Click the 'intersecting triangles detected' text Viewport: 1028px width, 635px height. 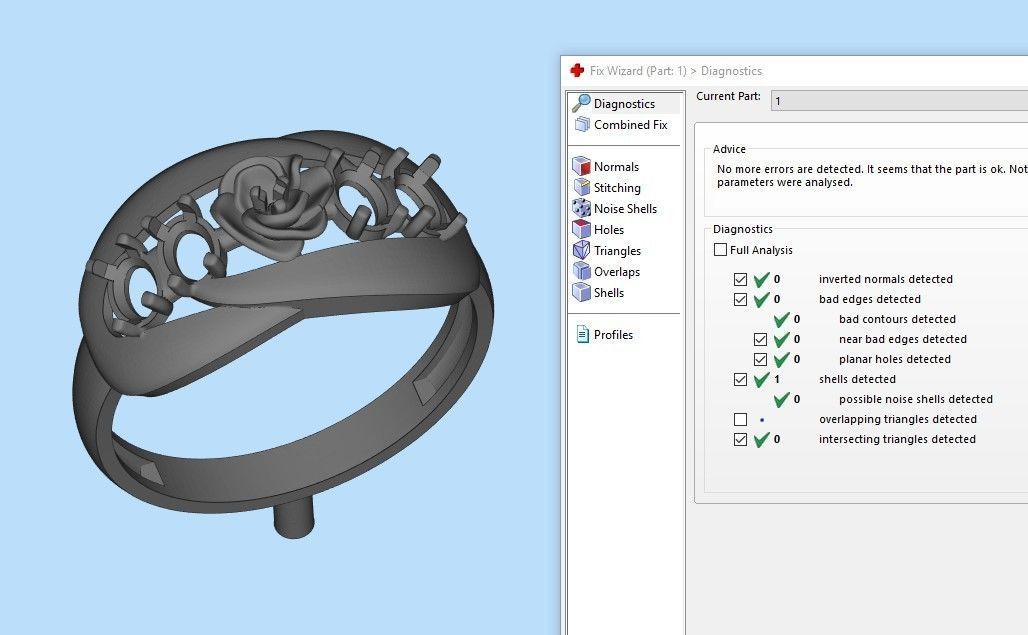pos(898,439)
